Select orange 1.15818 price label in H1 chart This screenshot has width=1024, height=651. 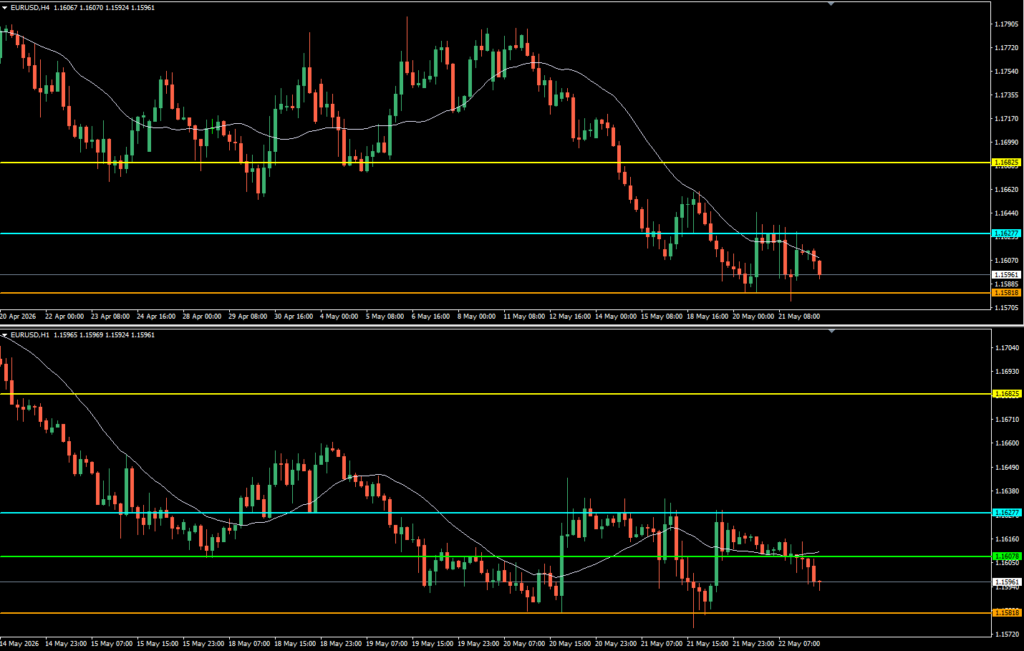tap(1006, 613)
